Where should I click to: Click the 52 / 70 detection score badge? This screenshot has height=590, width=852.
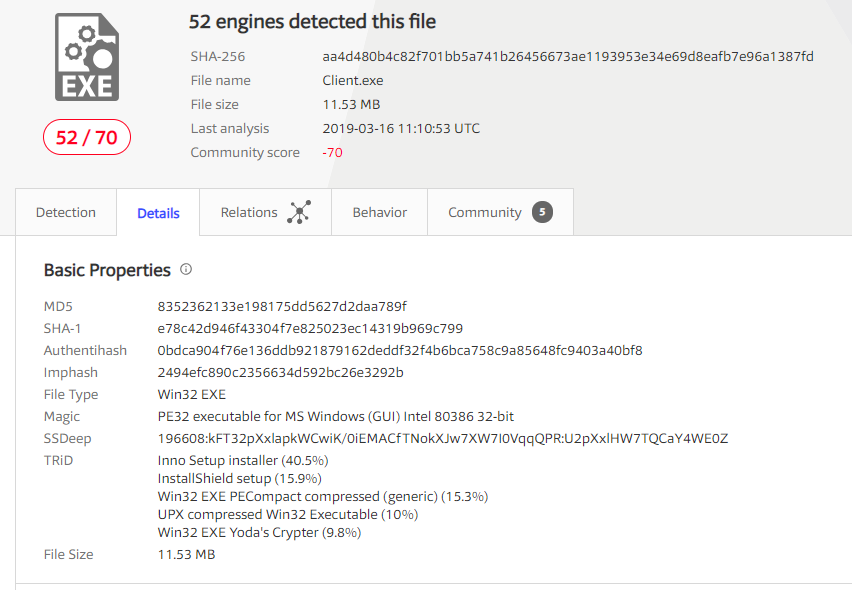[x=87, y=137]
